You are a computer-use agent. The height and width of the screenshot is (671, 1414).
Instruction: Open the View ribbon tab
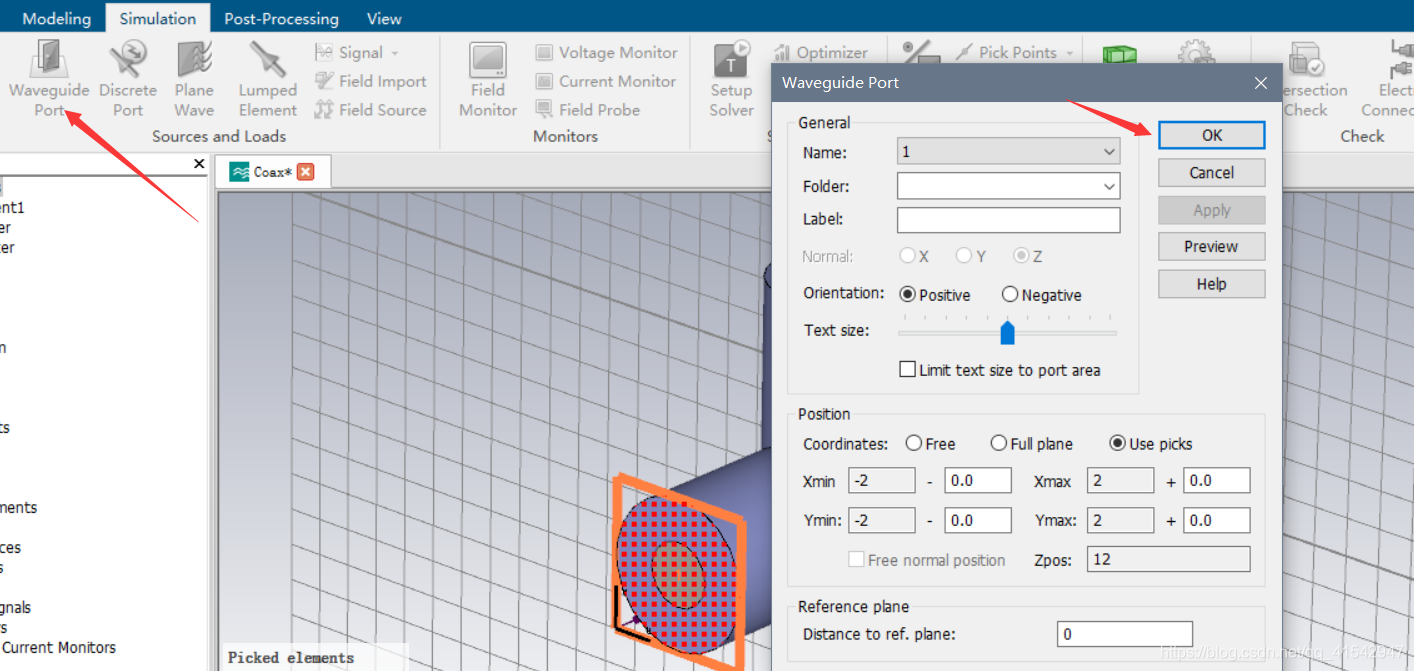pyautogui.click(x=384, y=18)
